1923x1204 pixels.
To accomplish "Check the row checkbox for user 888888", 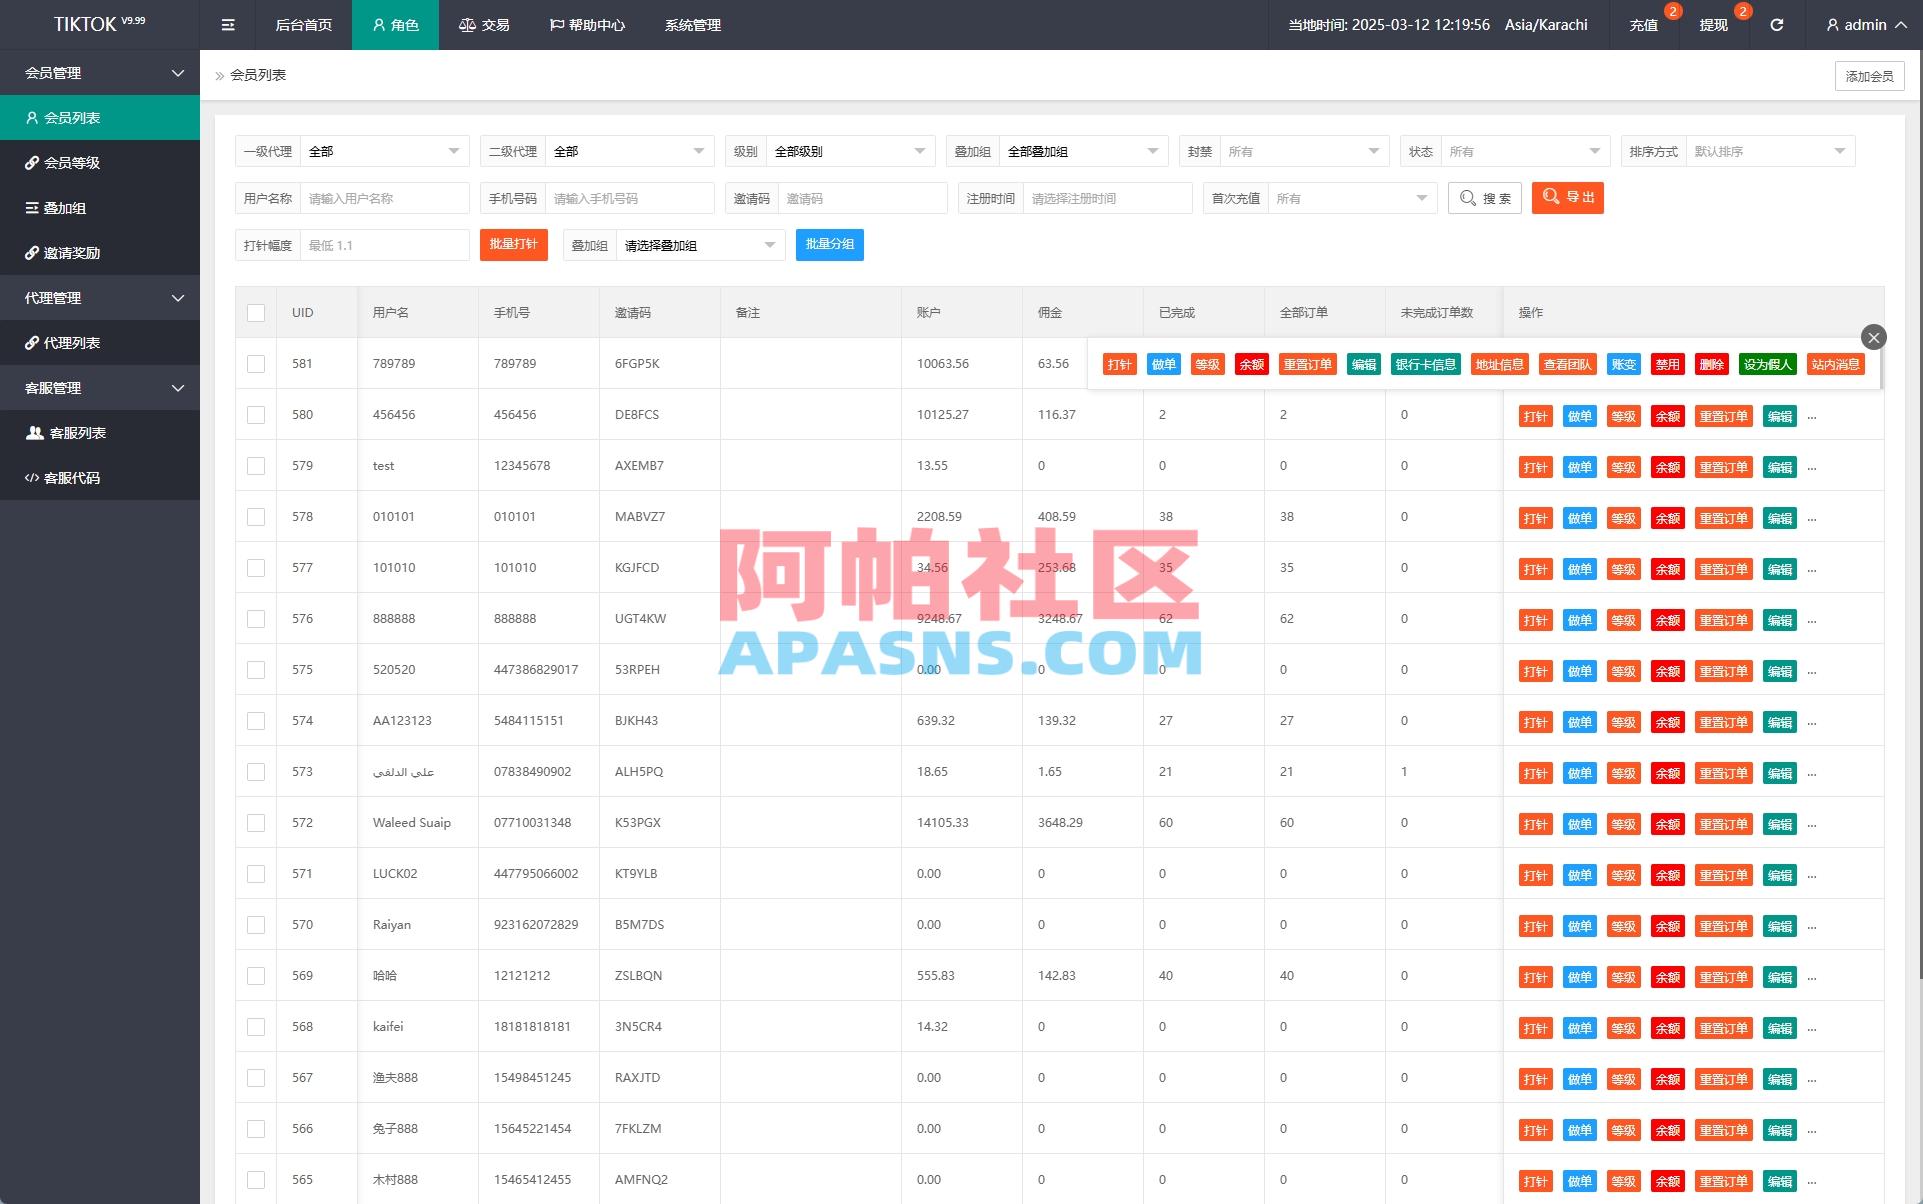I will [255, 618].
